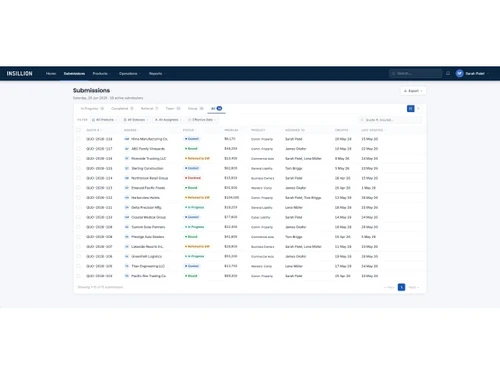Click Sterling Construction initials badge
500x375 pixels.
pyautogui.click(x=127, y=168)
